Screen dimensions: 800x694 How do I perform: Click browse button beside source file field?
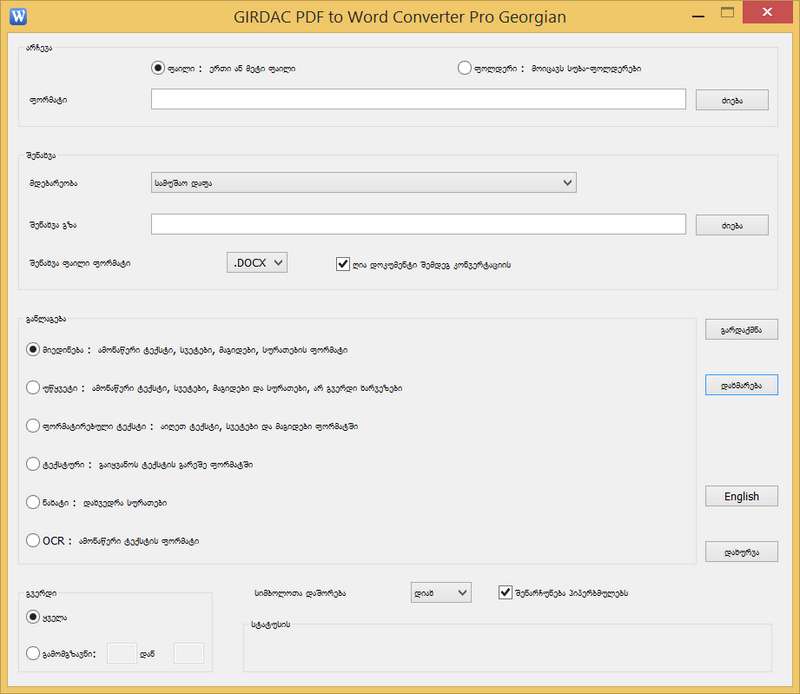pyautogui.click(x=732, y=100)
